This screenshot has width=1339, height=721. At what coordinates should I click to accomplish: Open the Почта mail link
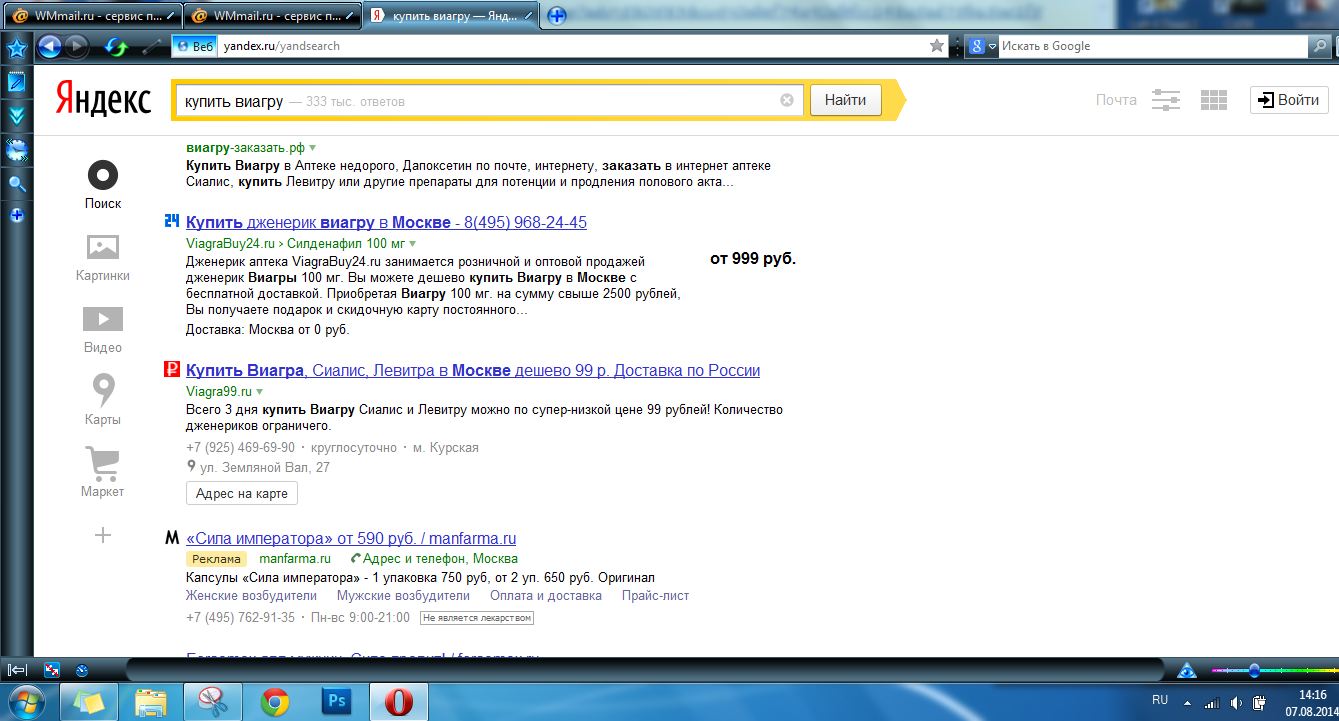coord(1116,100)
